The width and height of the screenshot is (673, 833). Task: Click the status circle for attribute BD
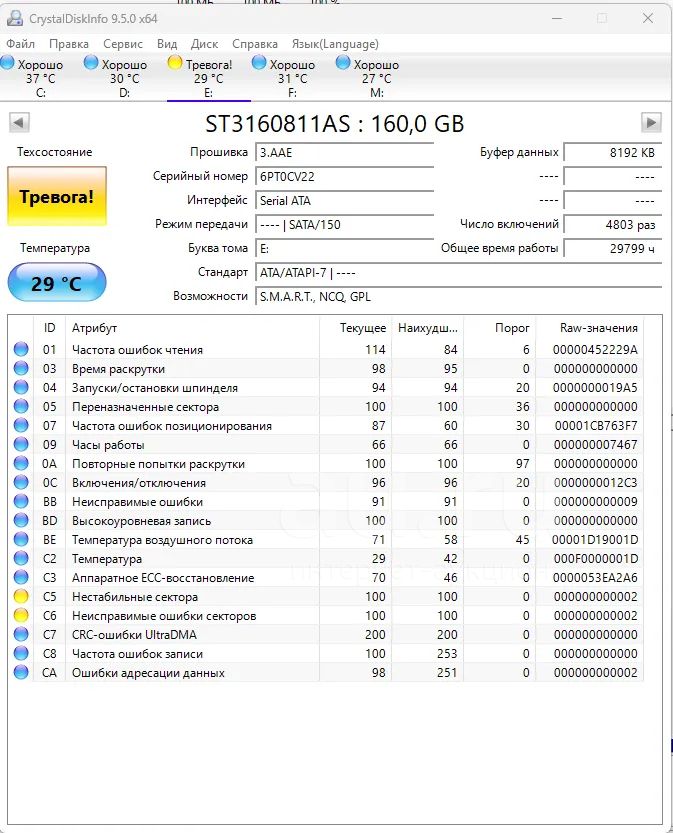[21, 521]
